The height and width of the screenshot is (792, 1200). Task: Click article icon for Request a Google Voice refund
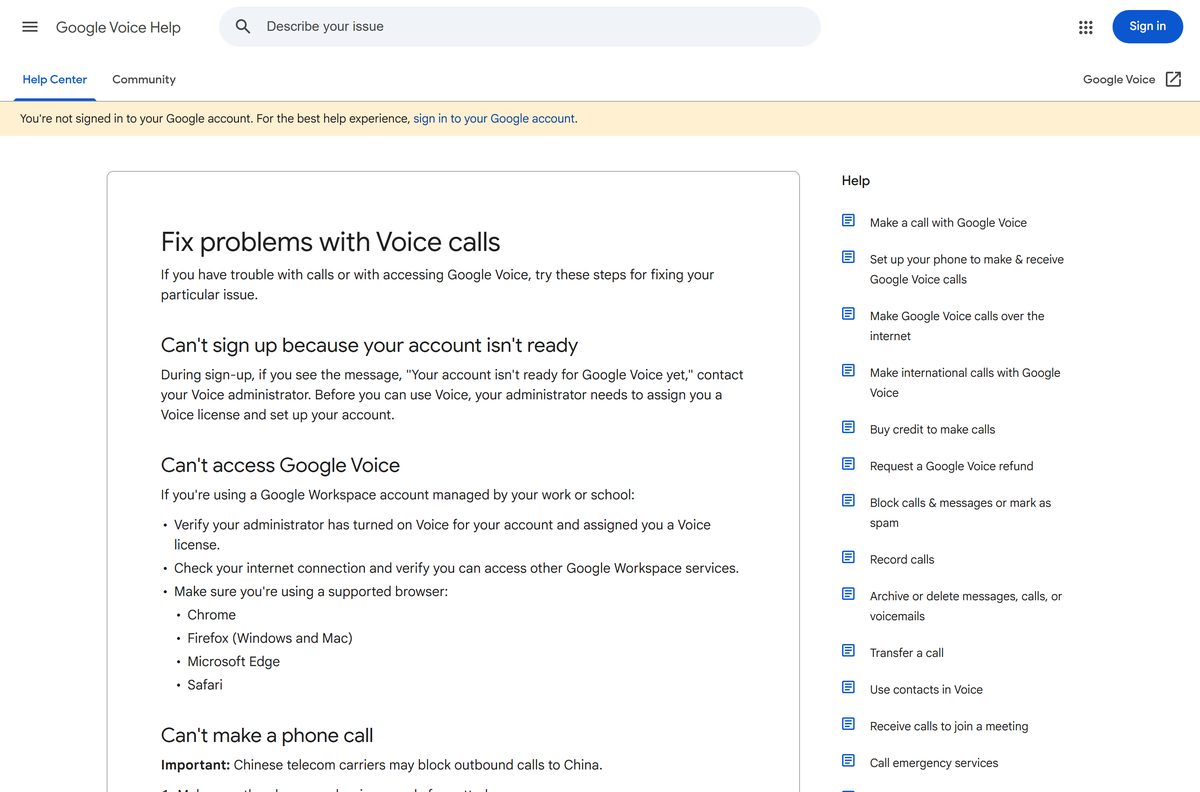(848, 464)
